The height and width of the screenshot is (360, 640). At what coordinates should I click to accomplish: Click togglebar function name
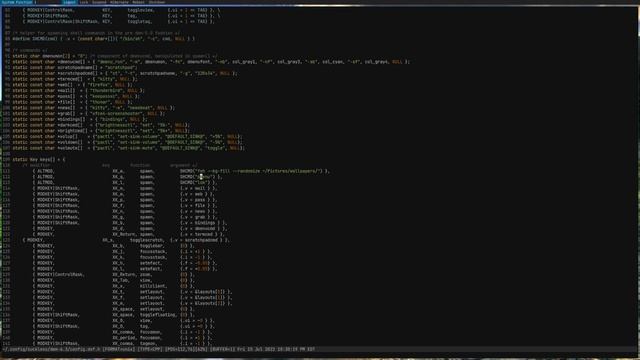click(x=152, y=246)
